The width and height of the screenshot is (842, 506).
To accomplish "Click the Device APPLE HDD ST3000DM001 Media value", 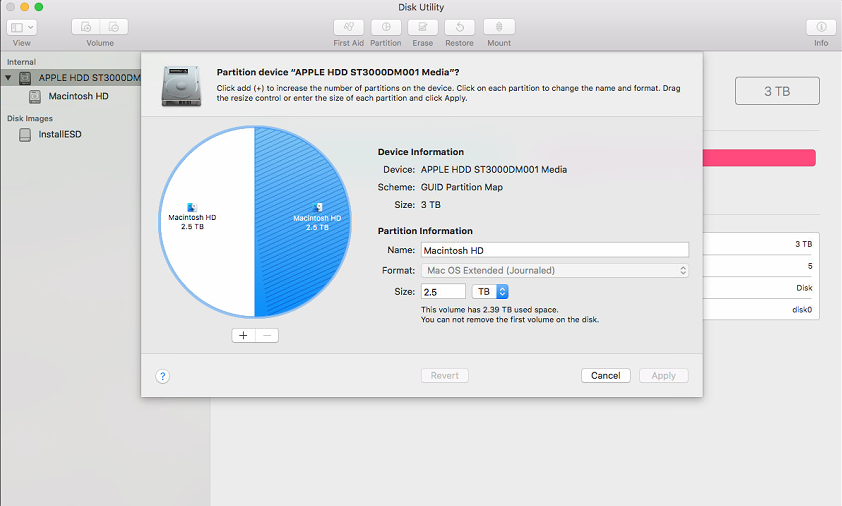I will click(x=494, y=169).
